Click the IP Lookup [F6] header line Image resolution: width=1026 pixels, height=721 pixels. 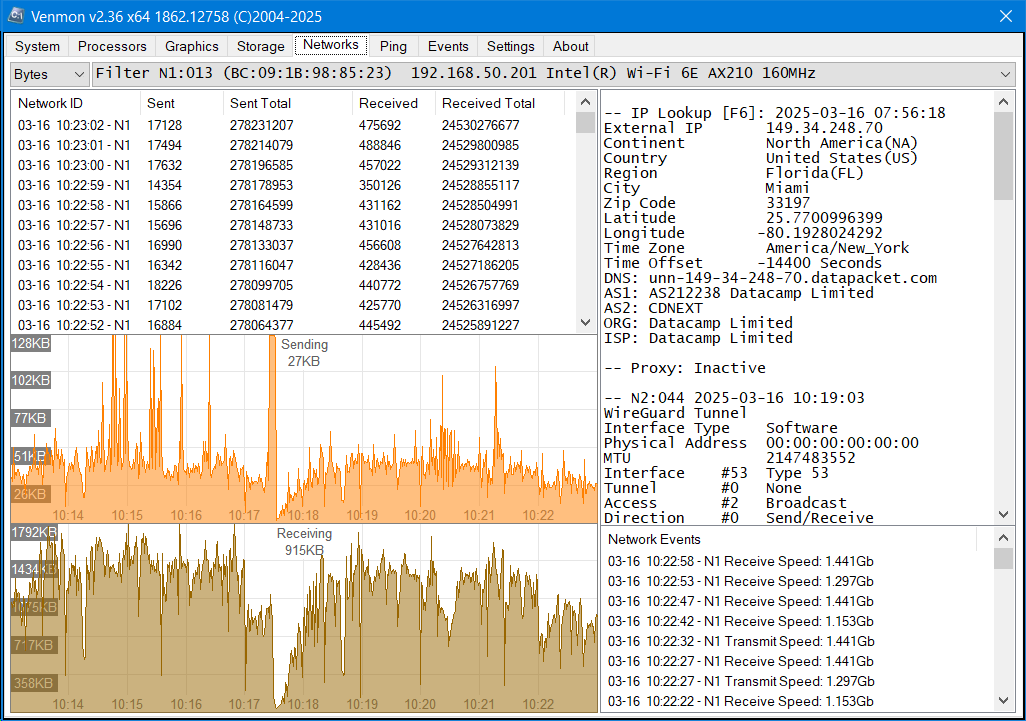click(x=774, y=113)
